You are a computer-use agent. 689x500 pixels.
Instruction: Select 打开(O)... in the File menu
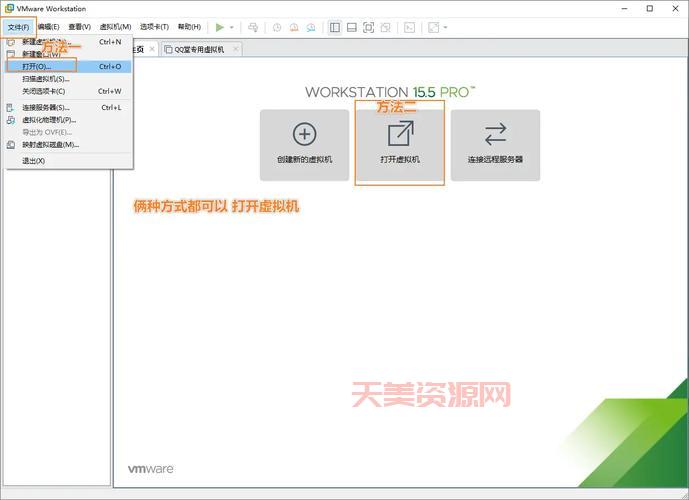coord(69,66)
